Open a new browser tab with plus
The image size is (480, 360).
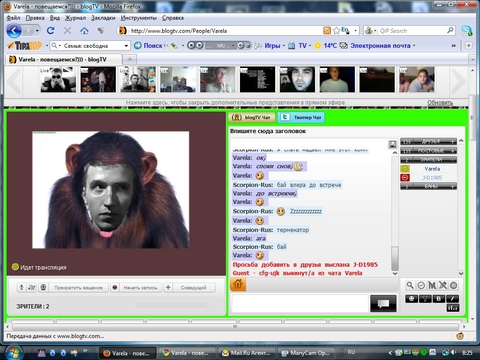(x=130, y=59)
